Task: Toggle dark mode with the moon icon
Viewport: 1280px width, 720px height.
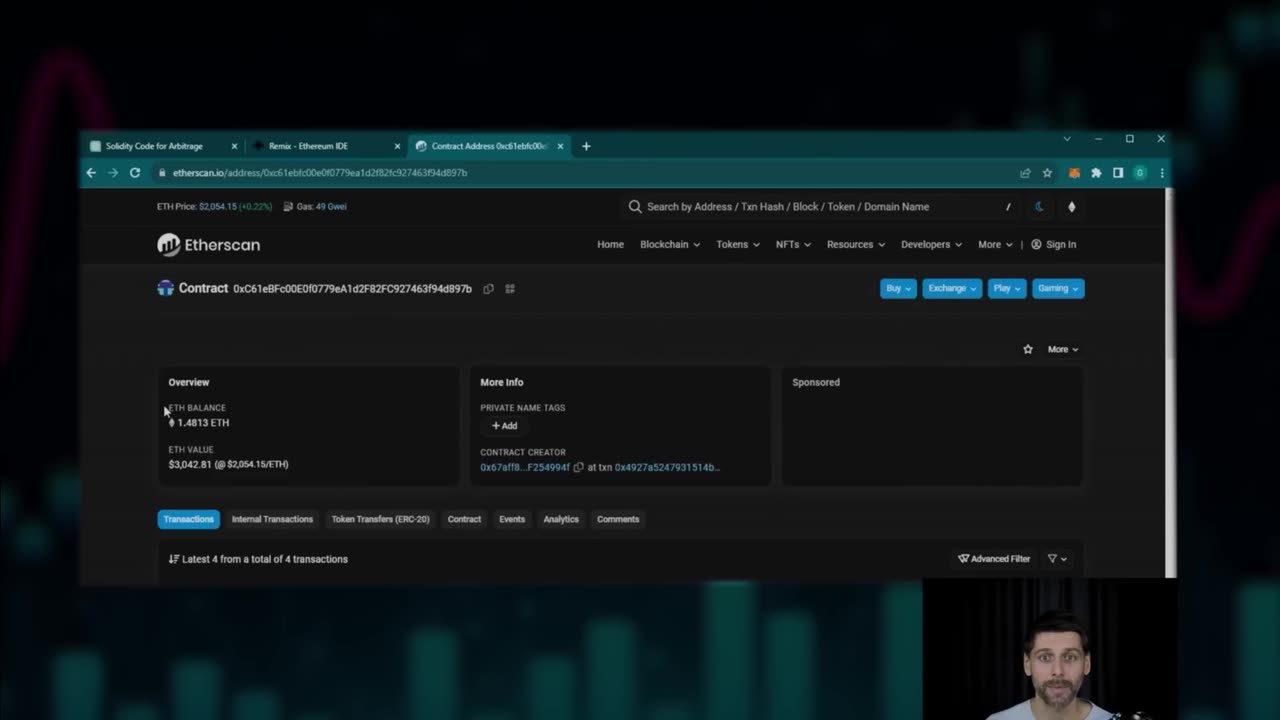Action: tap(1039, 207)
